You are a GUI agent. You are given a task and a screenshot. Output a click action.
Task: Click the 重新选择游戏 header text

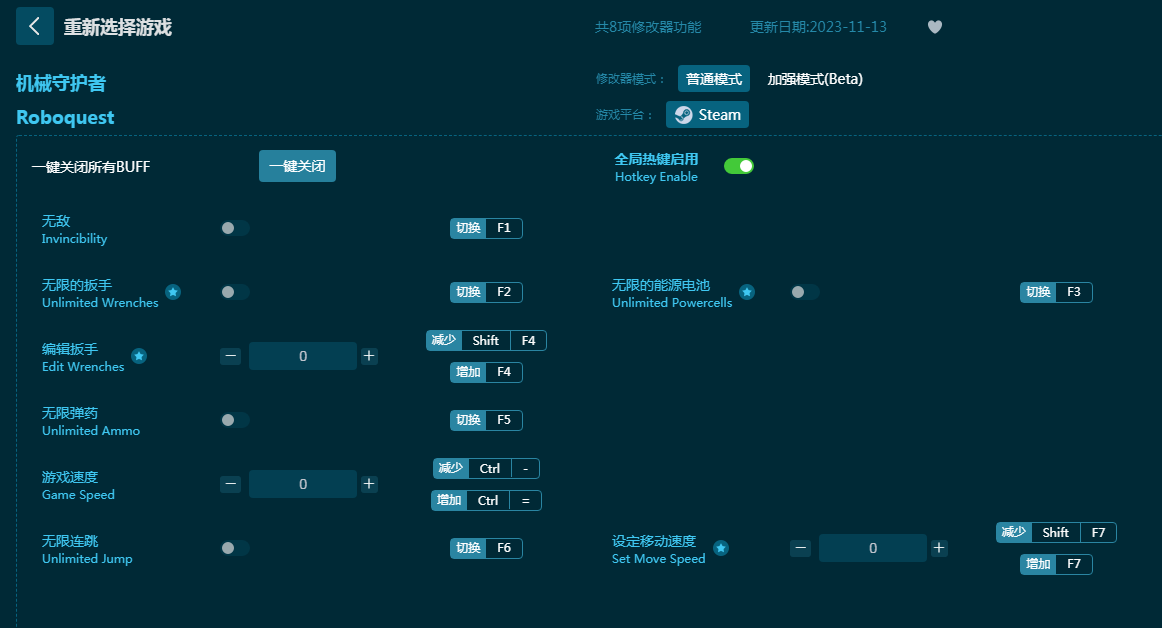(118, 27)
